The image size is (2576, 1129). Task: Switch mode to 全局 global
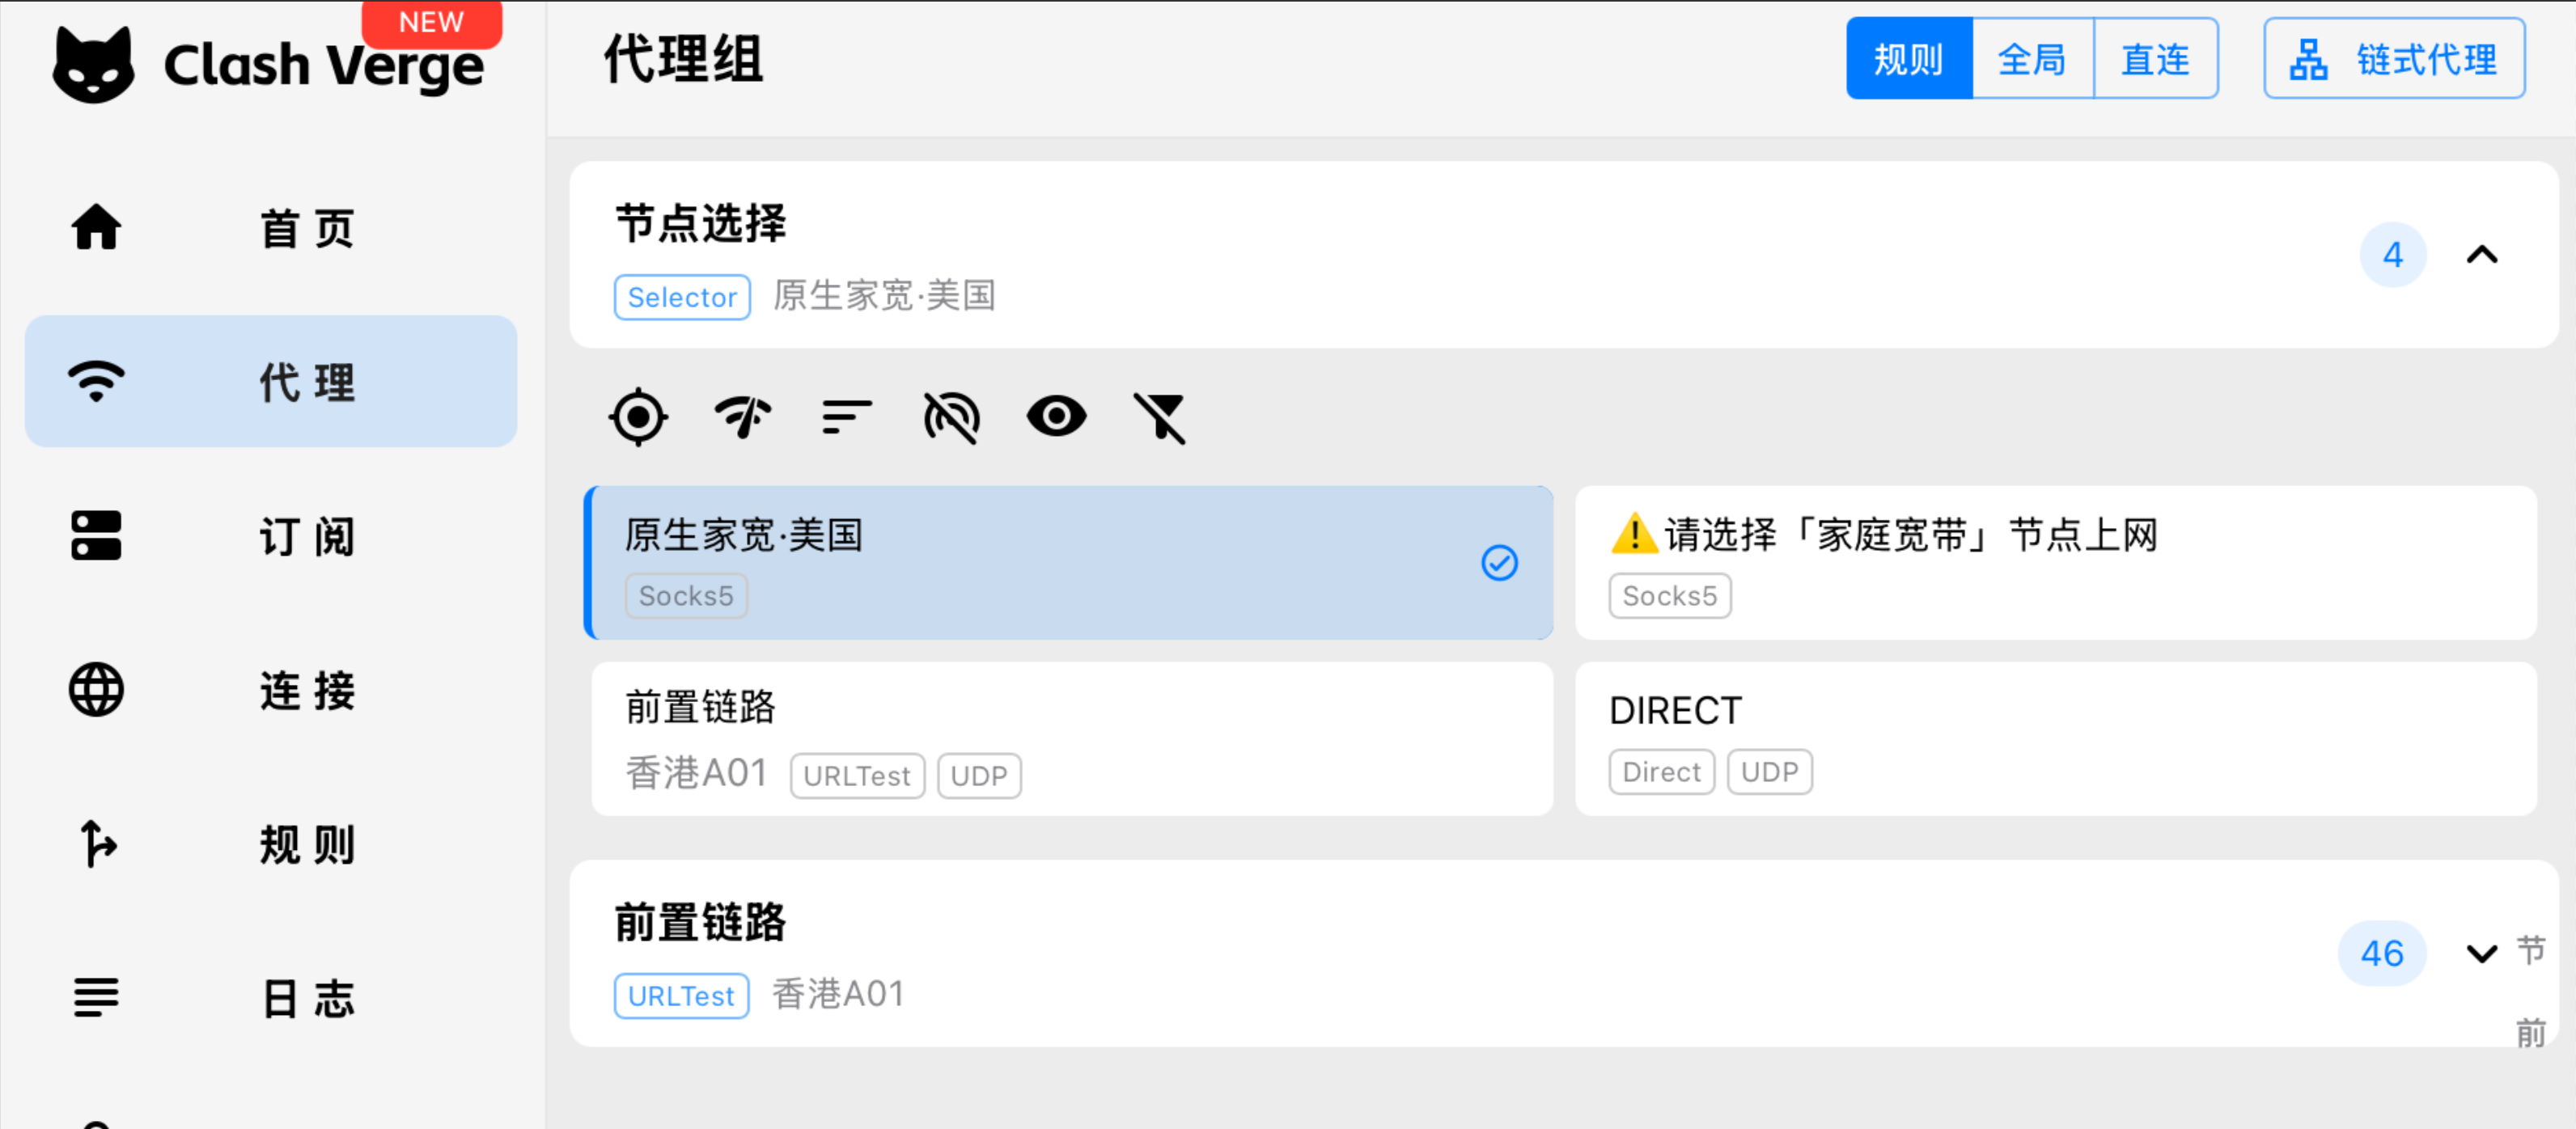pos(2032,59)
